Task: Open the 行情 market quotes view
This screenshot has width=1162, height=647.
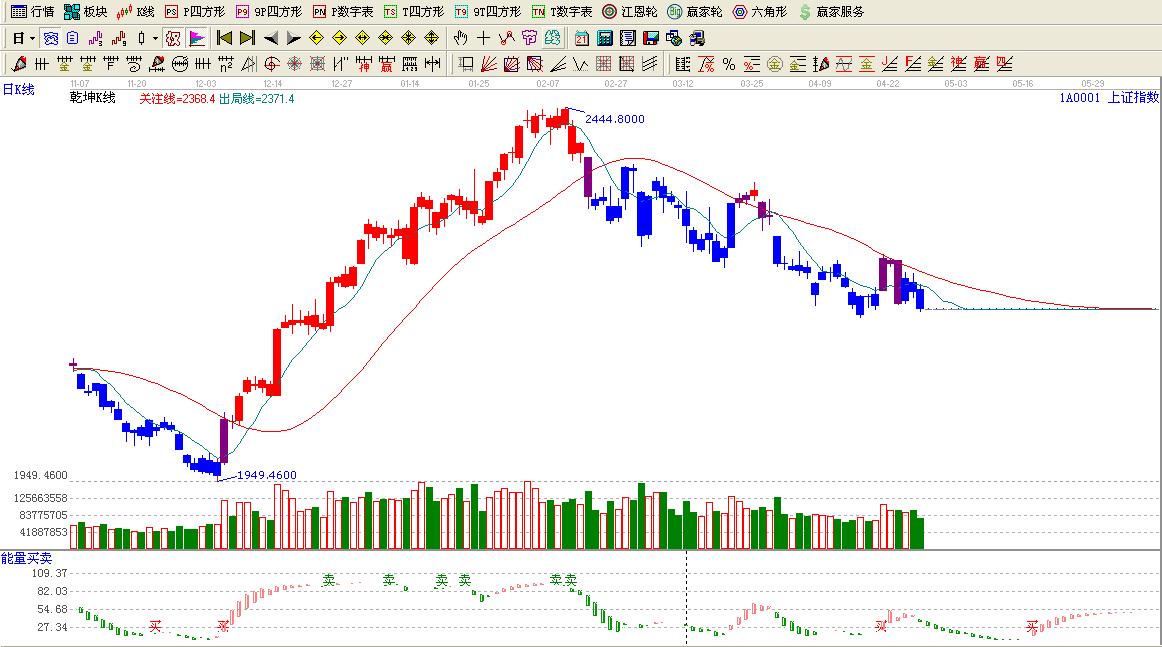Action: tap(32, 12)
